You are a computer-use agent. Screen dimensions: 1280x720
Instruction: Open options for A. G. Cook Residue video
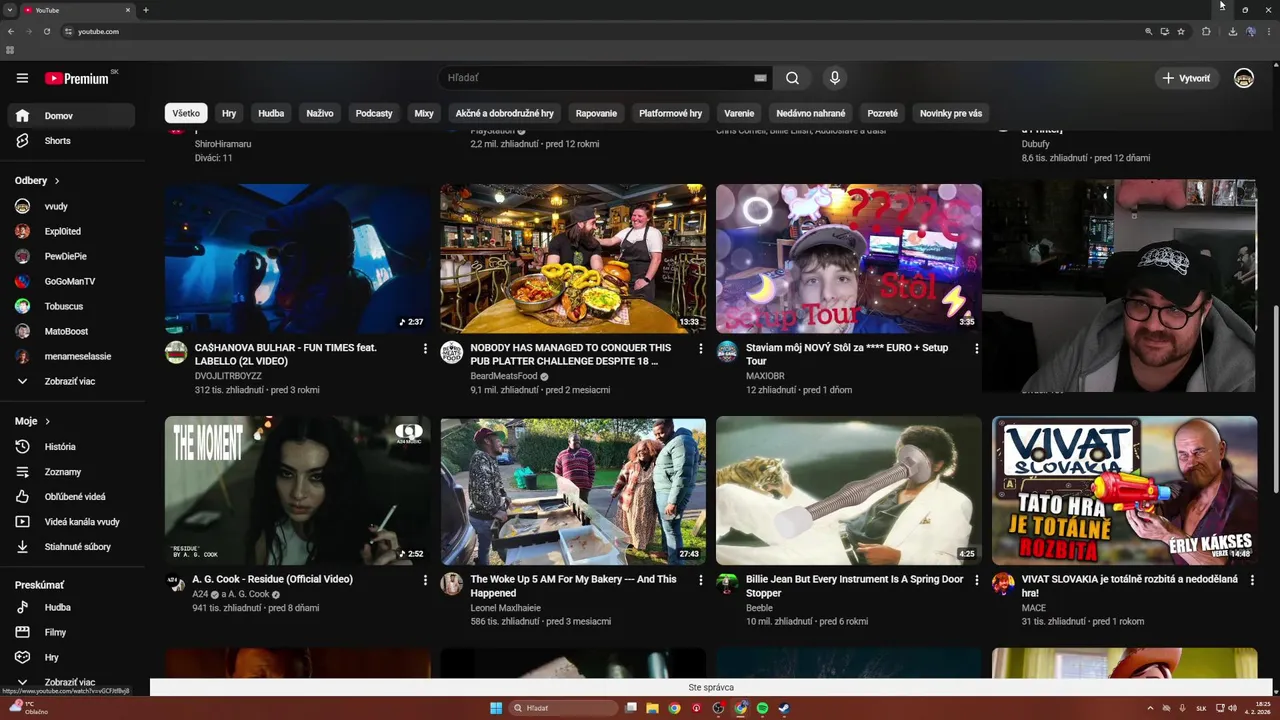coord(425,580)
